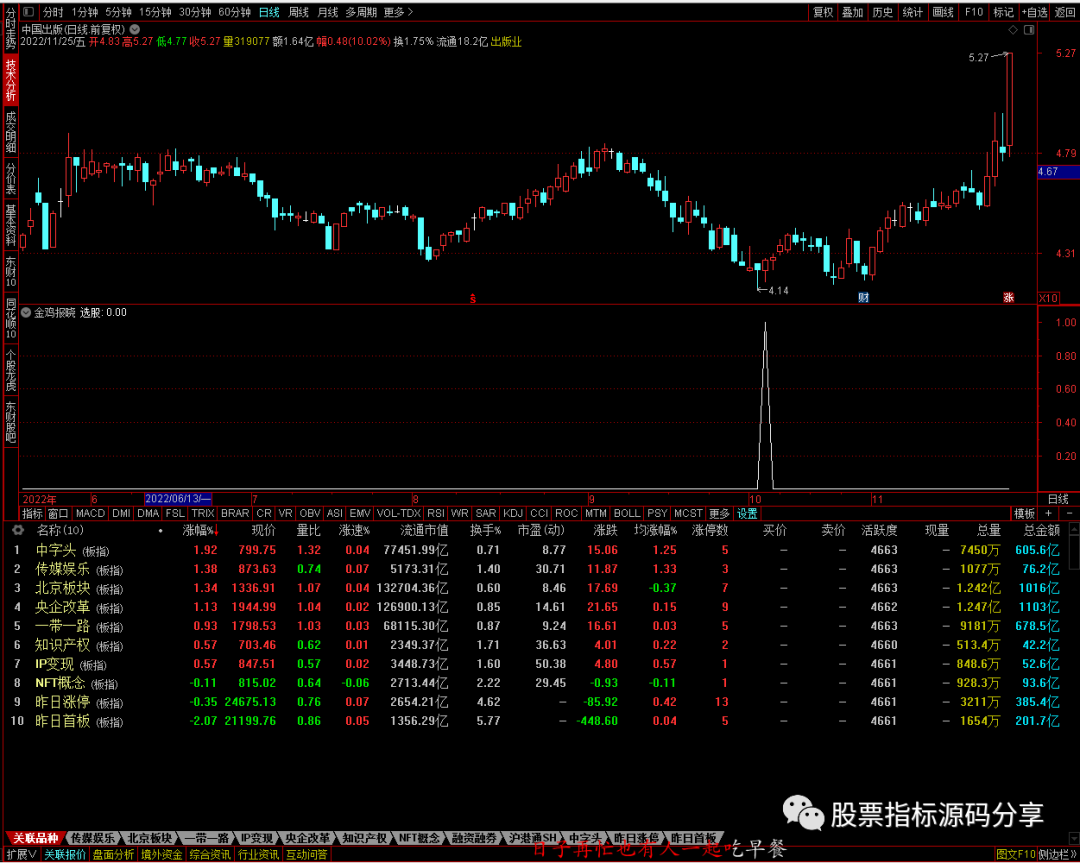Open 更多 indicators in the indicator bar
The width and height of the screenshot is (1080, 863).
(x=718, y=514)
